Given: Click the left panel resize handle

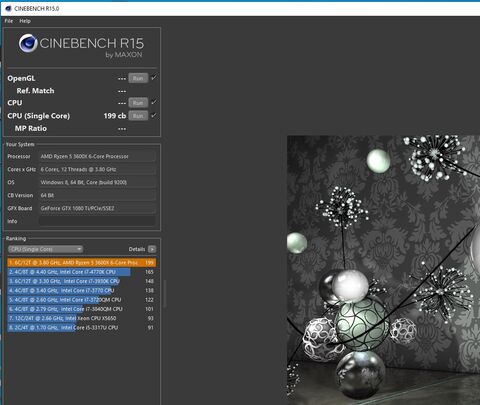Looking at the screenshot, I should pos(164,293).
